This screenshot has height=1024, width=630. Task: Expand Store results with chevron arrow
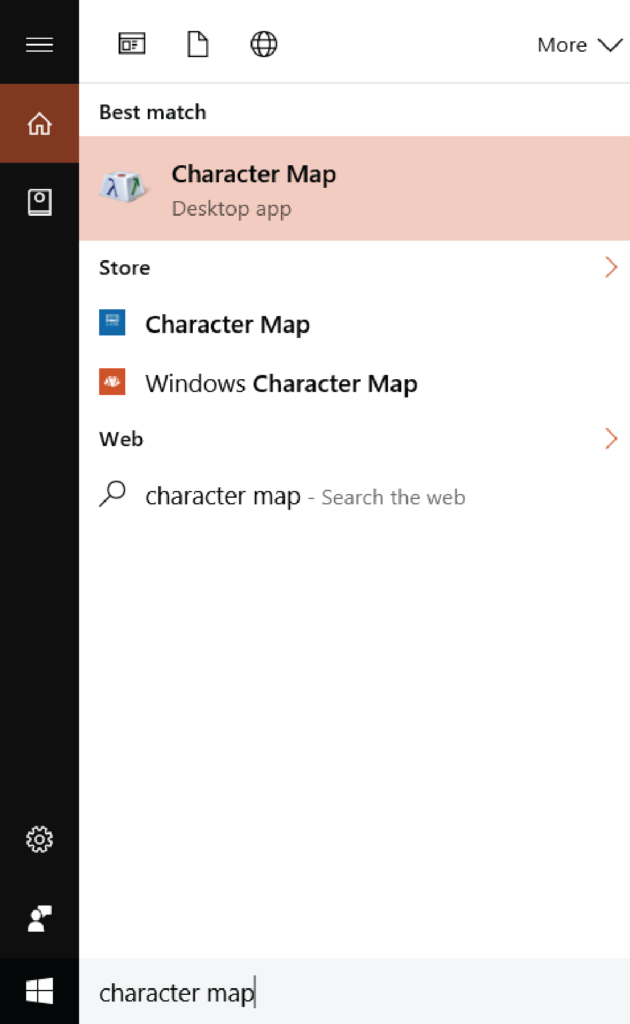[611, 267]
